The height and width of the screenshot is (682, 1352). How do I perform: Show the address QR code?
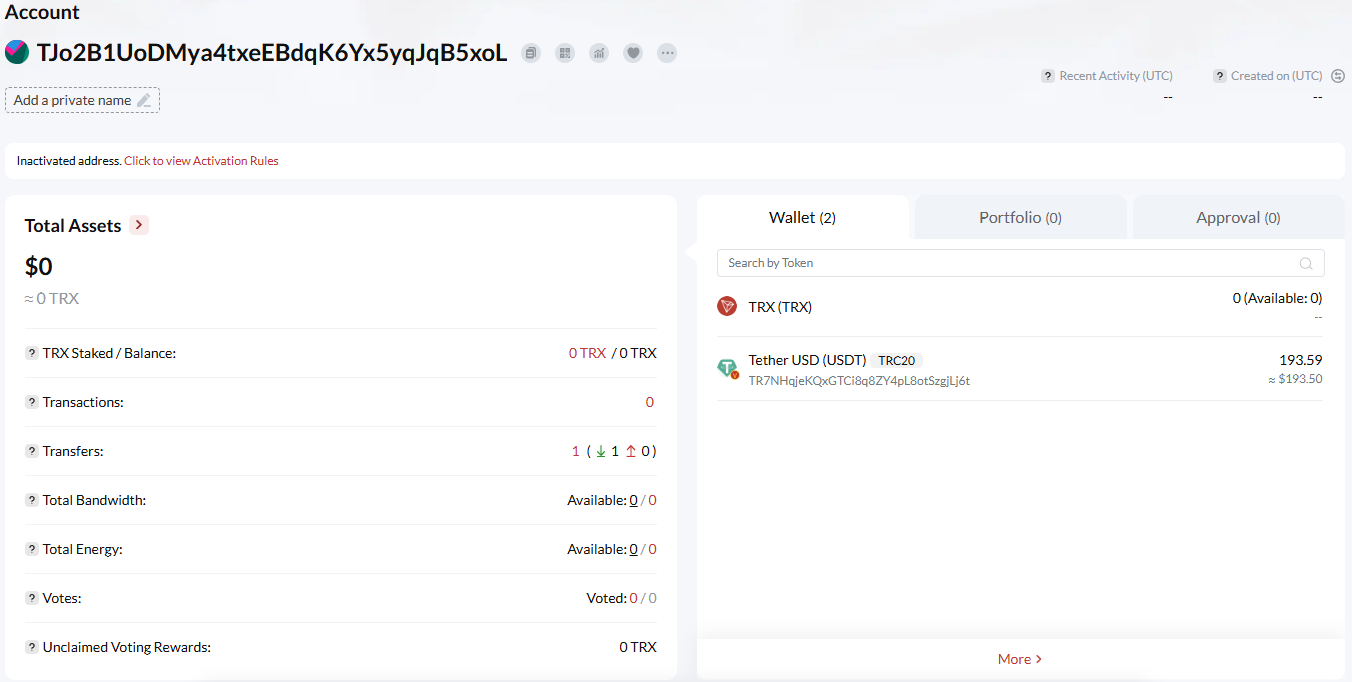[565, 53]
